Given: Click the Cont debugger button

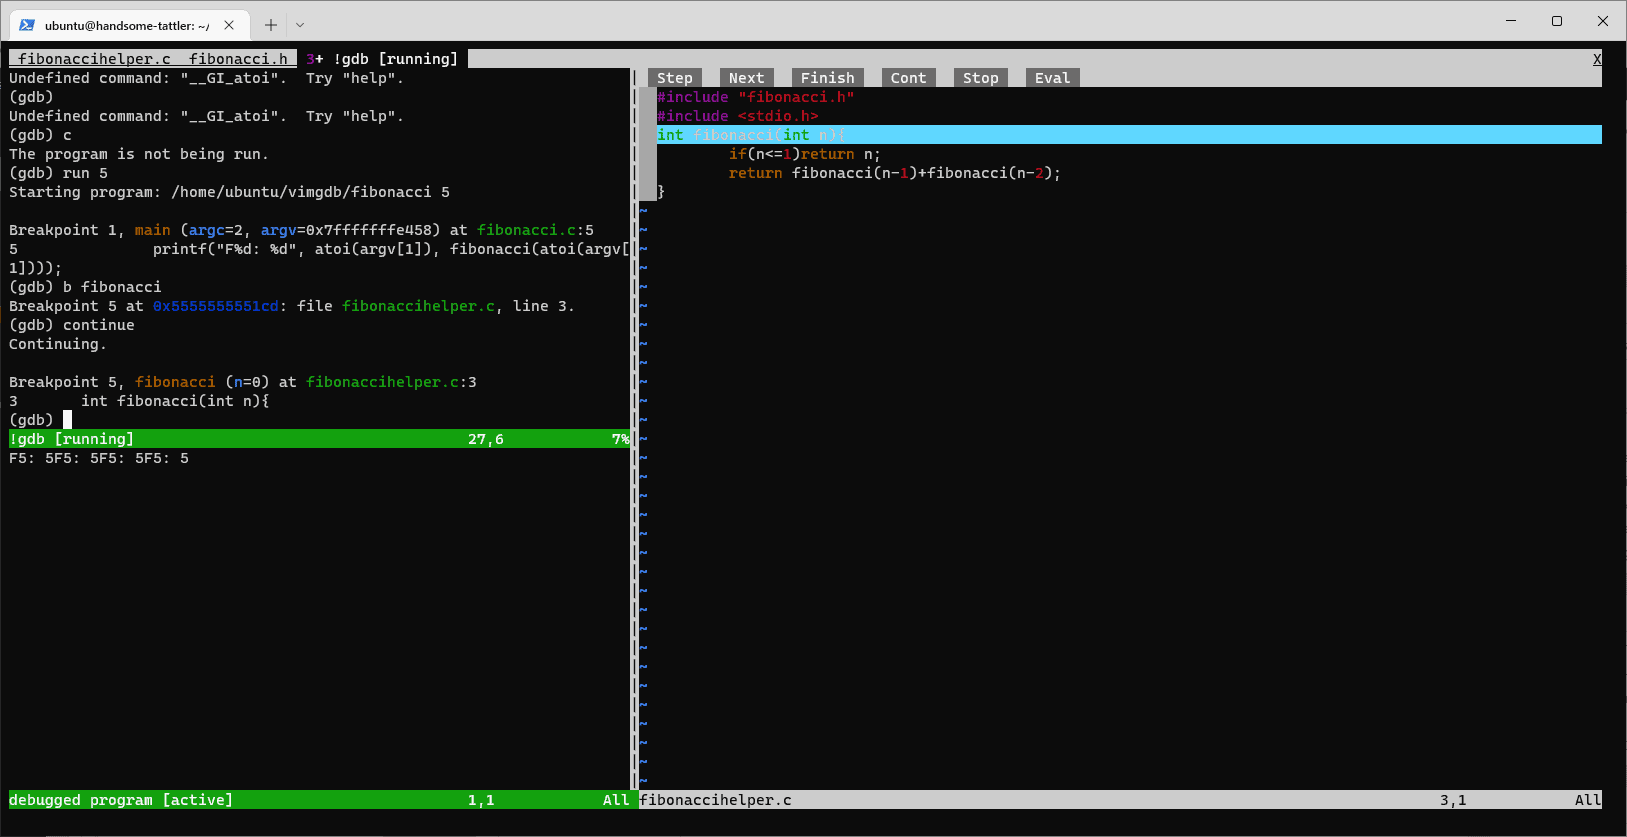Looking at the screenshot, I should pyautogui.click(x=908, y=78).
